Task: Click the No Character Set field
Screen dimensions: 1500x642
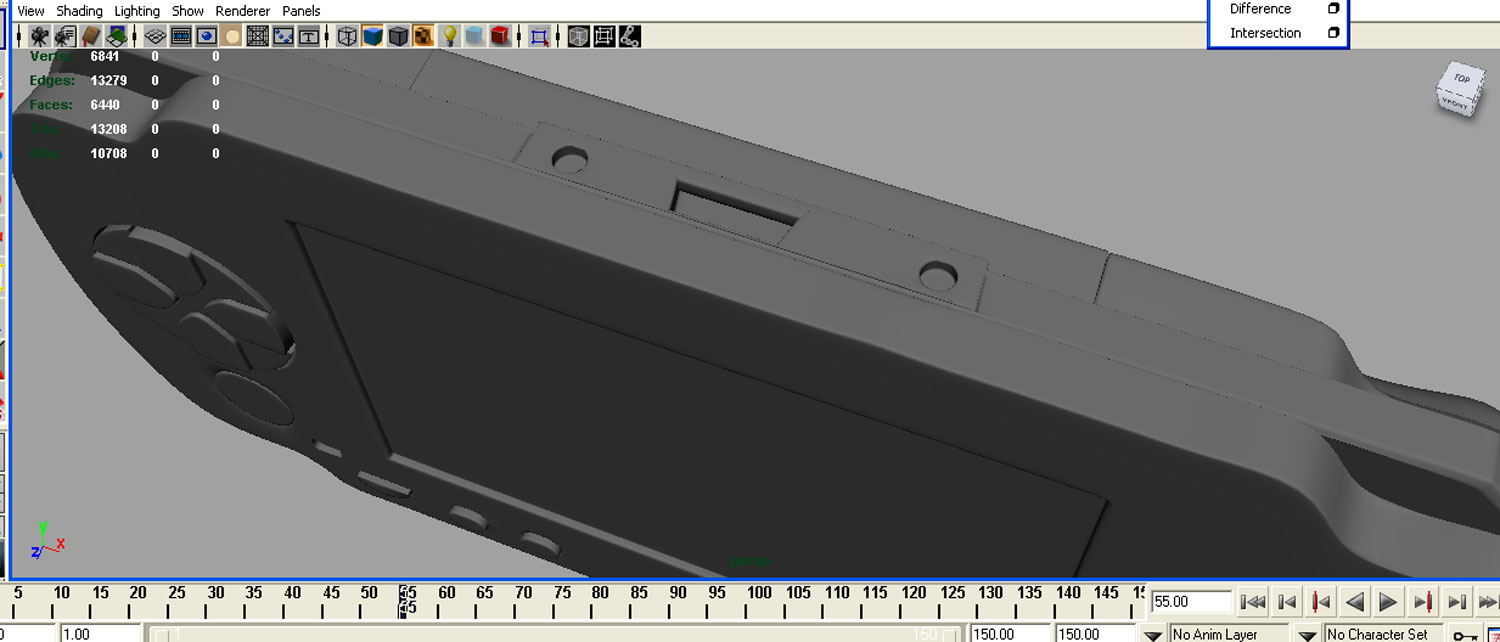Action: [1384, 634]
